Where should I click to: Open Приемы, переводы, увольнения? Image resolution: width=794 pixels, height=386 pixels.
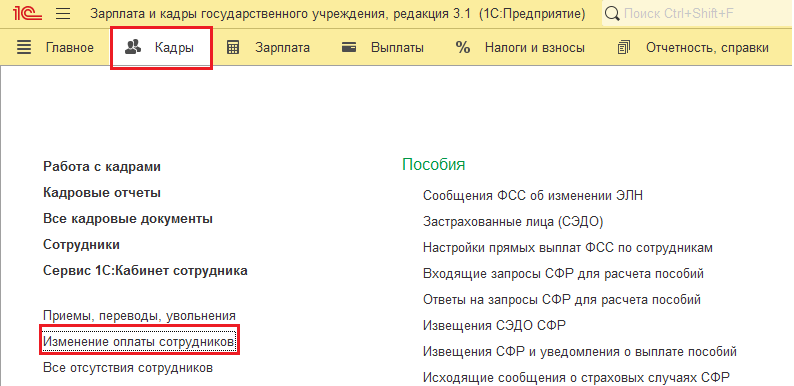(139, 316)
